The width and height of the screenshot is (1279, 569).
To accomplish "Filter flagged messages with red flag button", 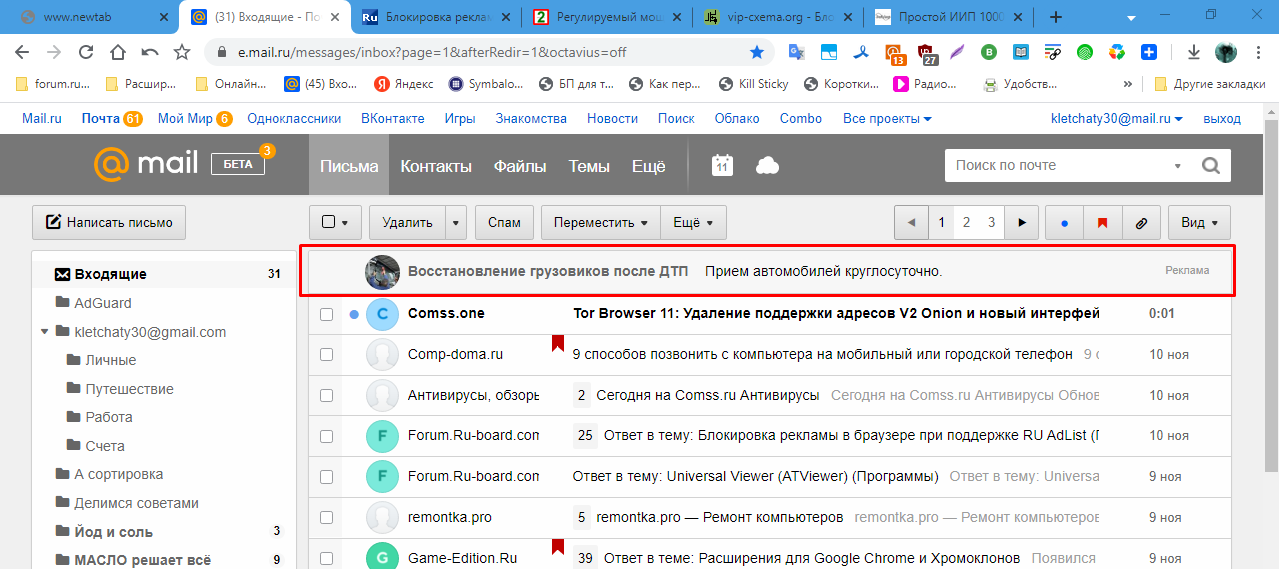I will [1103, 223].
